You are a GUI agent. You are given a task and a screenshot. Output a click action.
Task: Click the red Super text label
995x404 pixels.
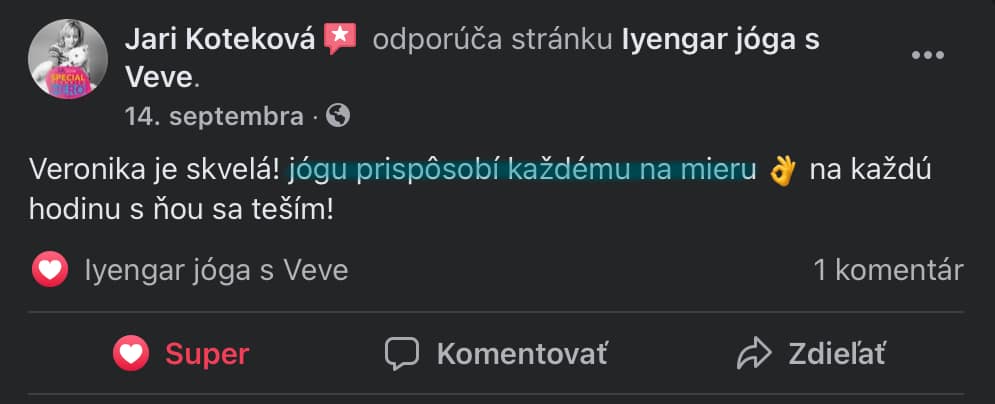click(x=207, y=353)
